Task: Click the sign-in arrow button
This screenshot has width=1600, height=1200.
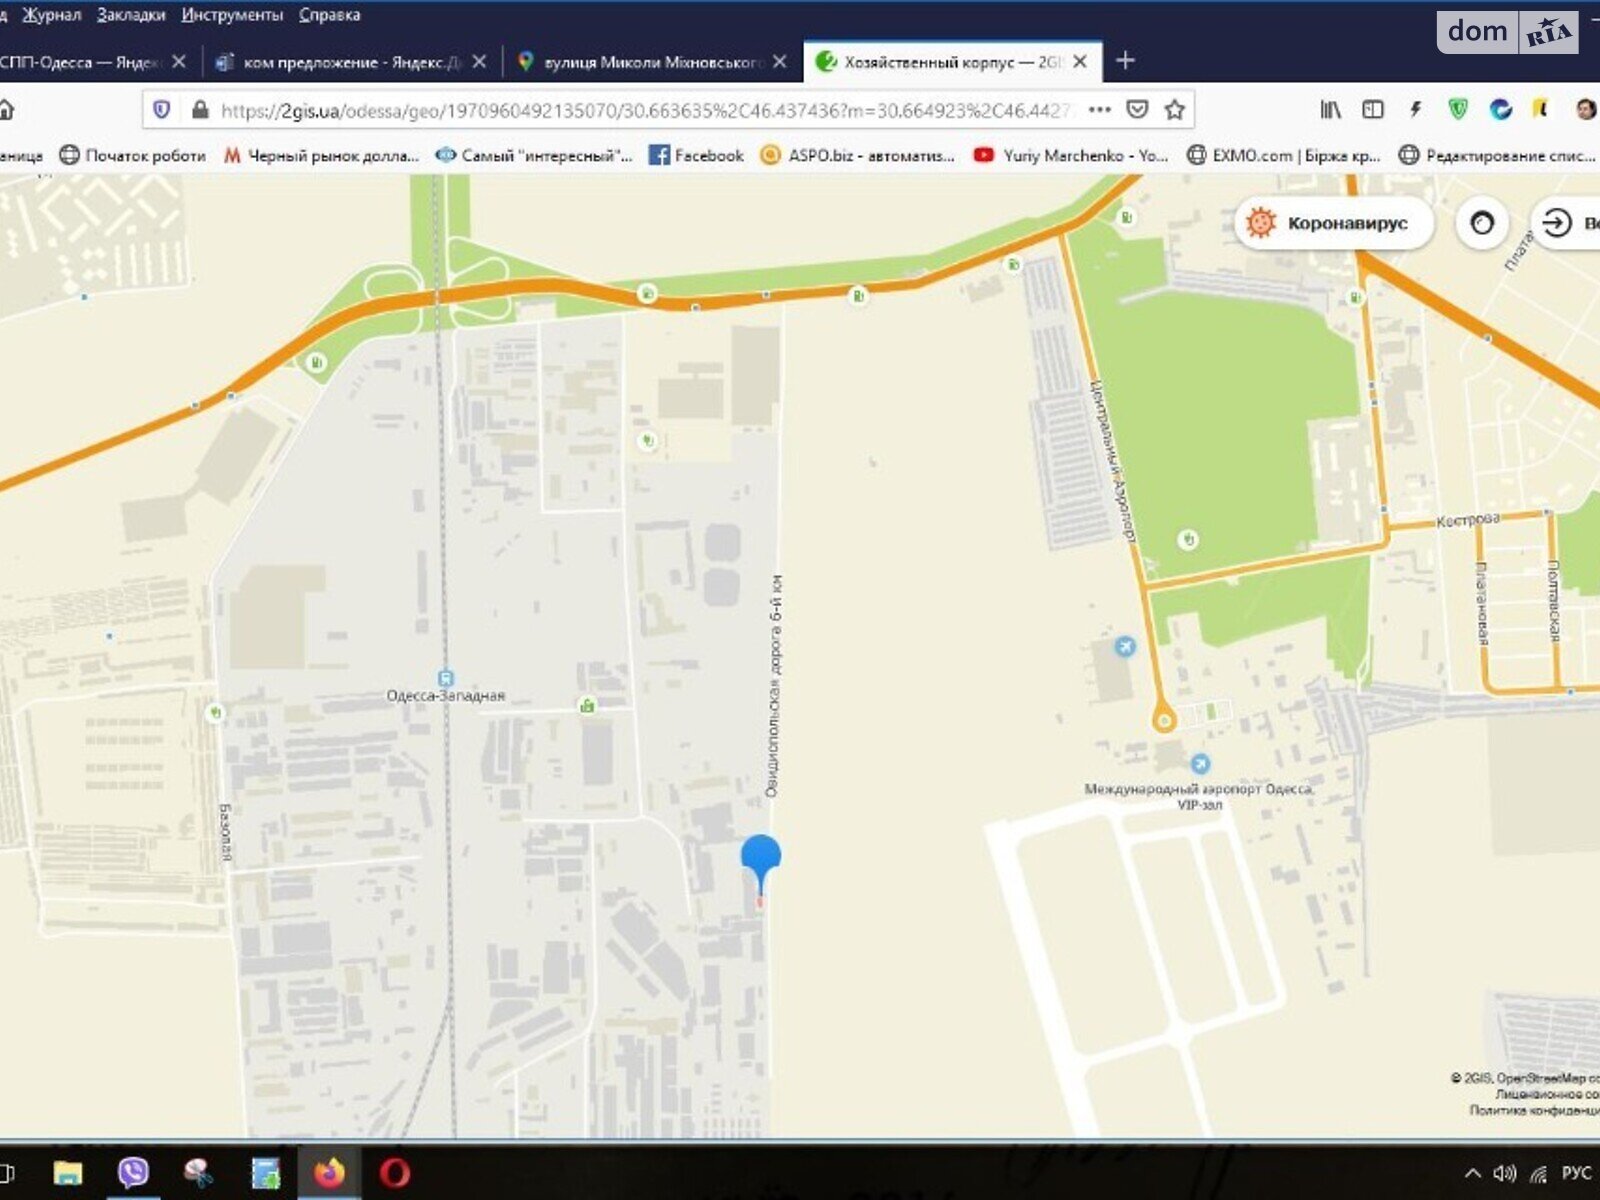Action: tap(1557, 223)
